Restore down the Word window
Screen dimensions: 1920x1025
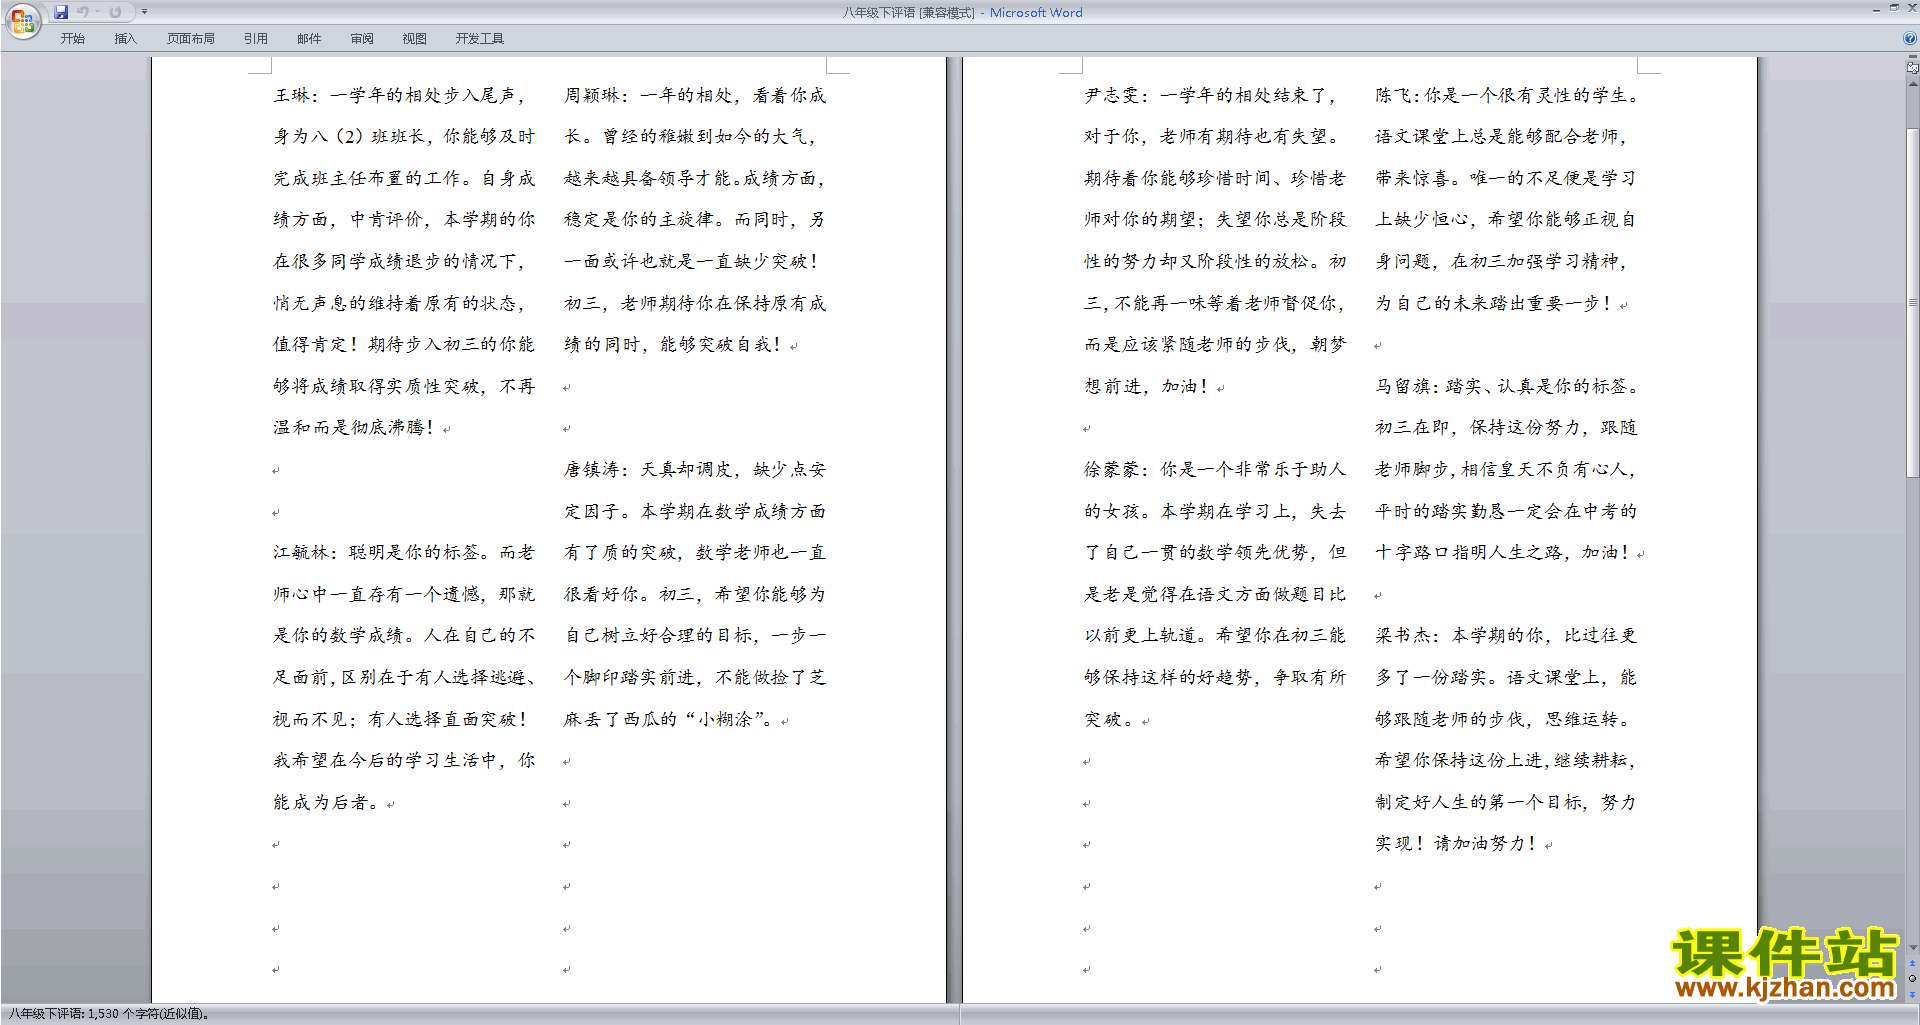pyautogui.click(x=1894, y=8)
